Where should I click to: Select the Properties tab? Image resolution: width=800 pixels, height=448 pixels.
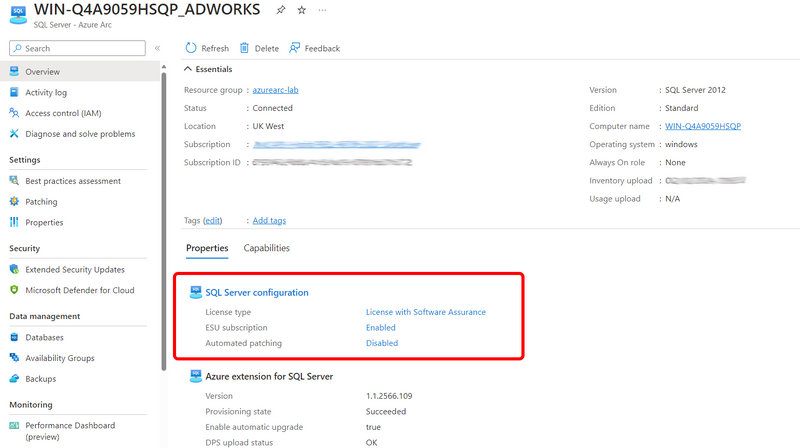click(207, 248)
